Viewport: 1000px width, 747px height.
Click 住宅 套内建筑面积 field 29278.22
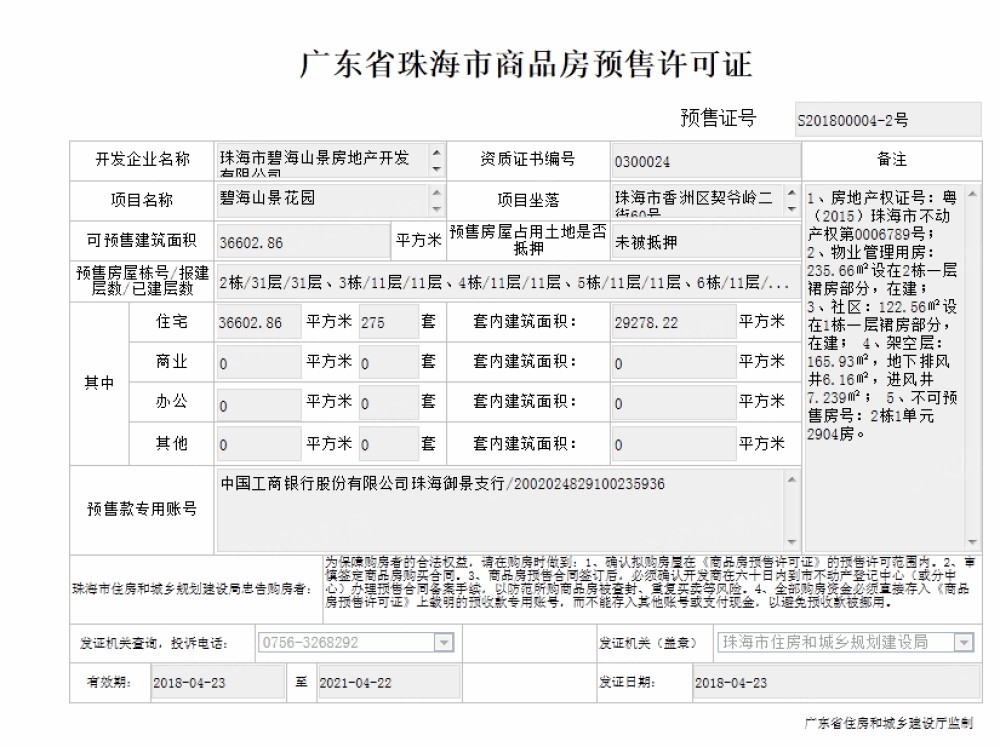[674, 322]
